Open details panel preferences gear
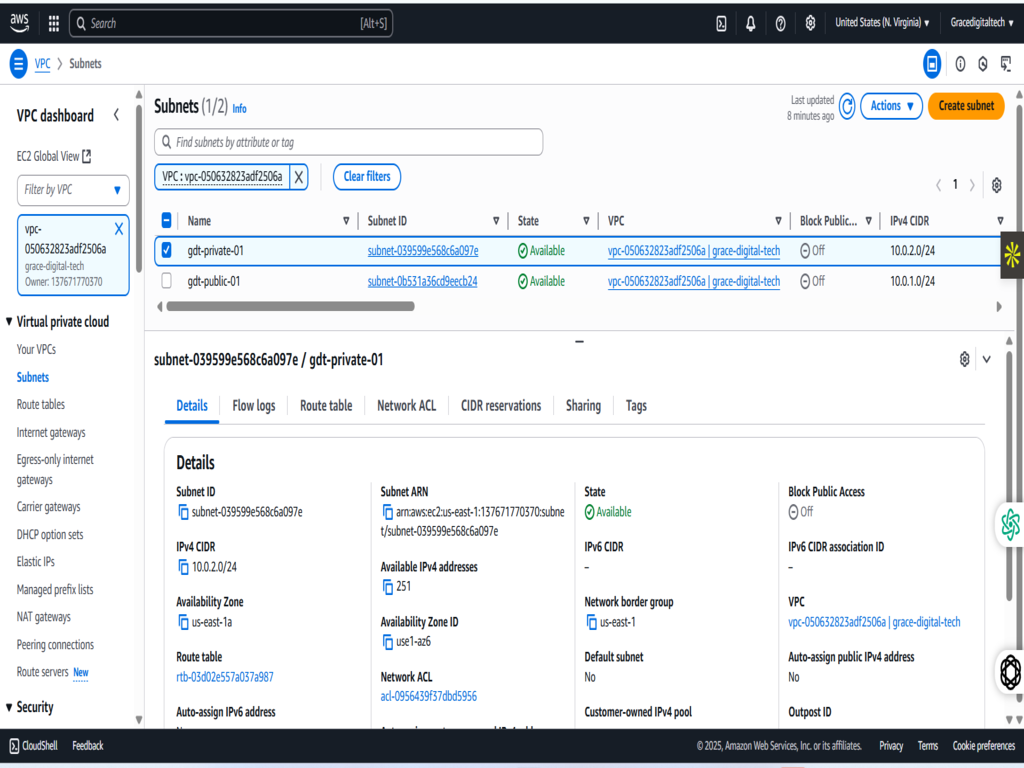Screen dimensions: 1024x768 (965, 359)
